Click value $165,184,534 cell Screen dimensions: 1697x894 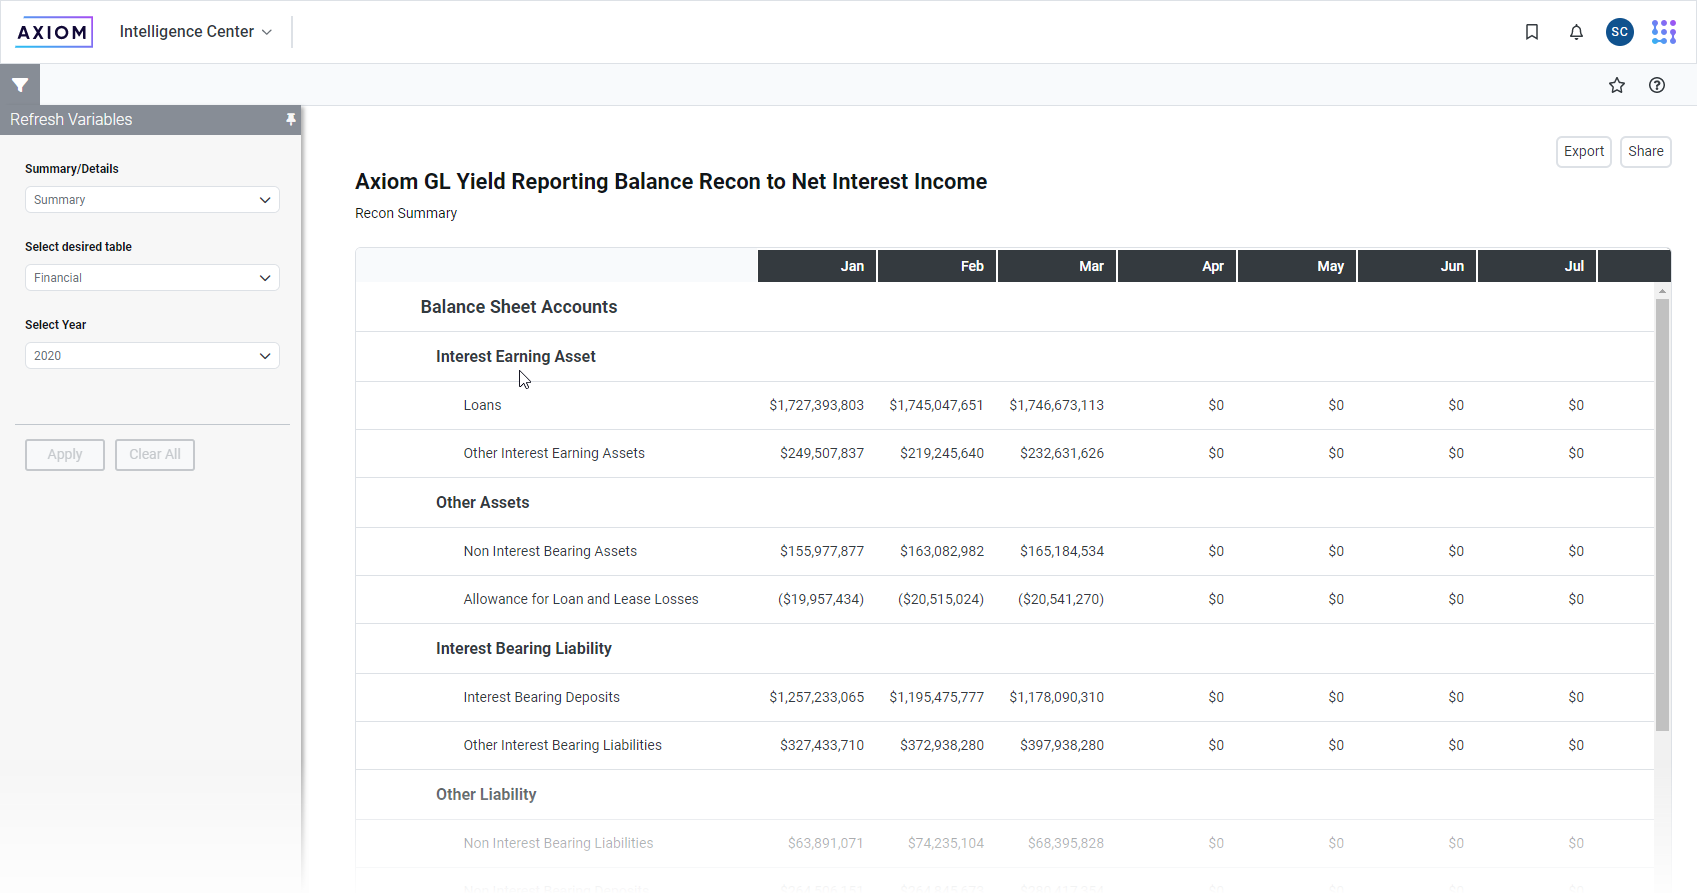(1062, 551)
